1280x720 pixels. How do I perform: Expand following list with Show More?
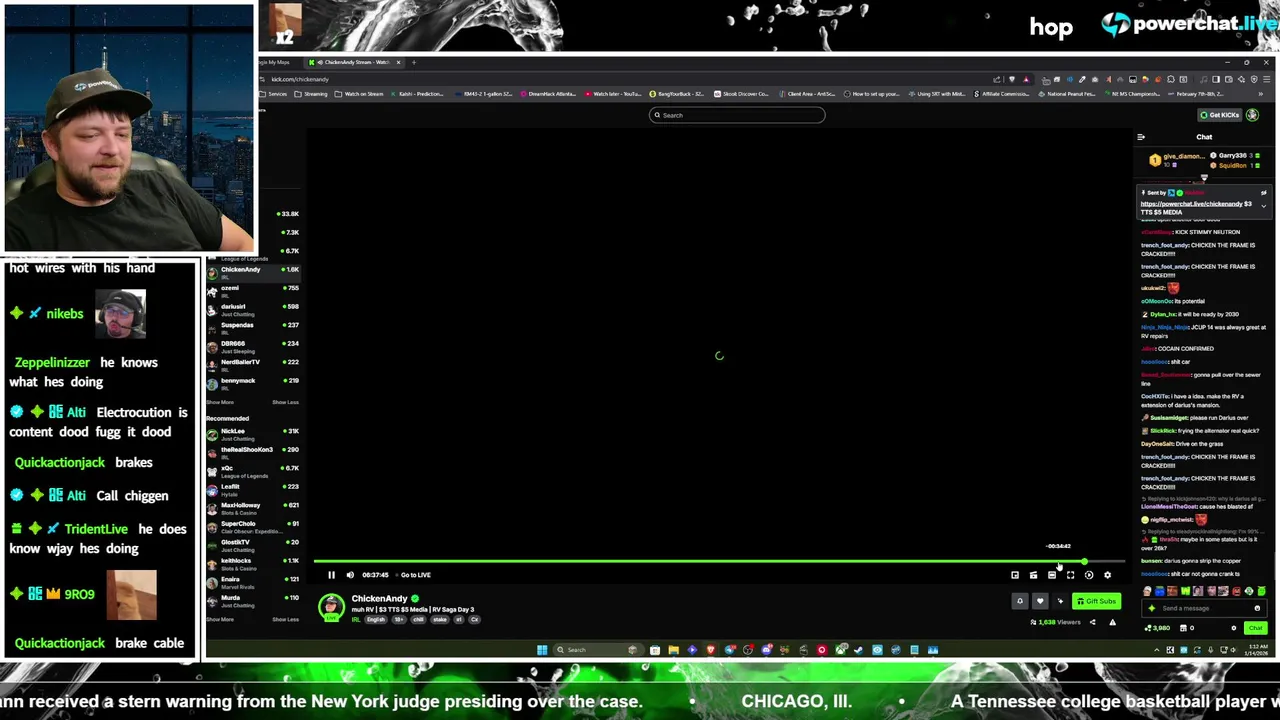[x=219, y=402]
